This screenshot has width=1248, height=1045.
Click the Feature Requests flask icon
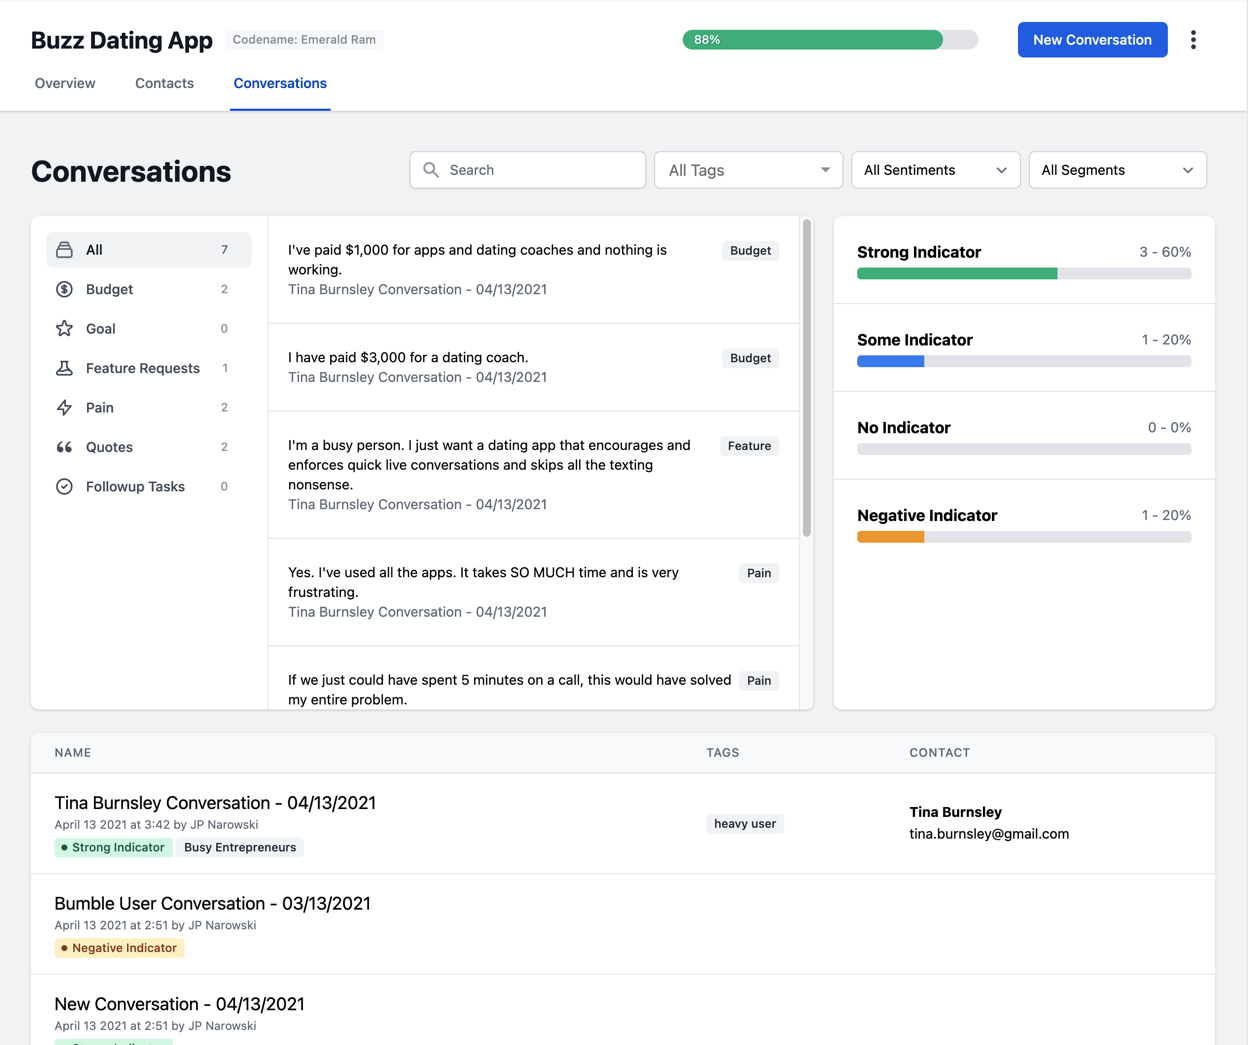pos(64,368)
